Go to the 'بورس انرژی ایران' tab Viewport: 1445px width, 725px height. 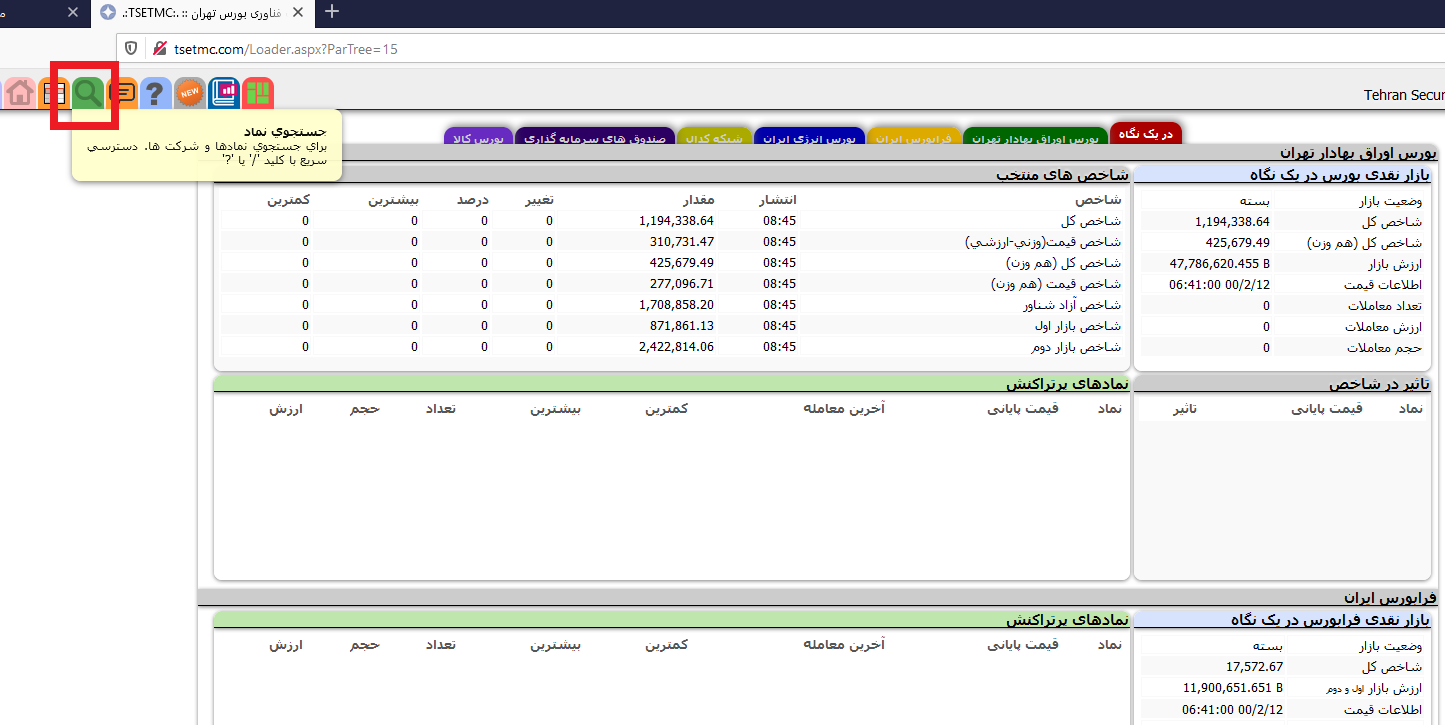click(809, 138)
